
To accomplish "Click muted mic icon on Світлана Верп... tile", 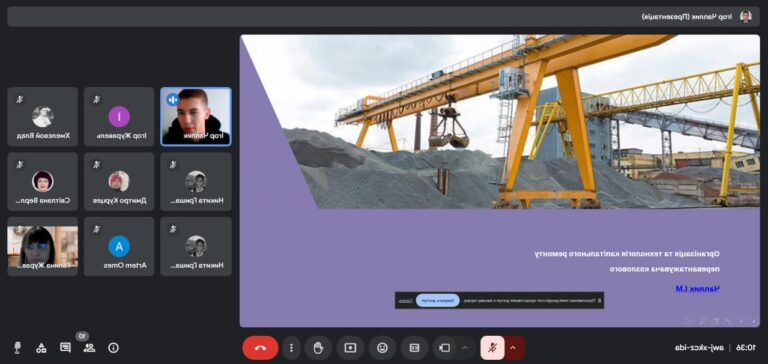I will click(x=20, y=165).
